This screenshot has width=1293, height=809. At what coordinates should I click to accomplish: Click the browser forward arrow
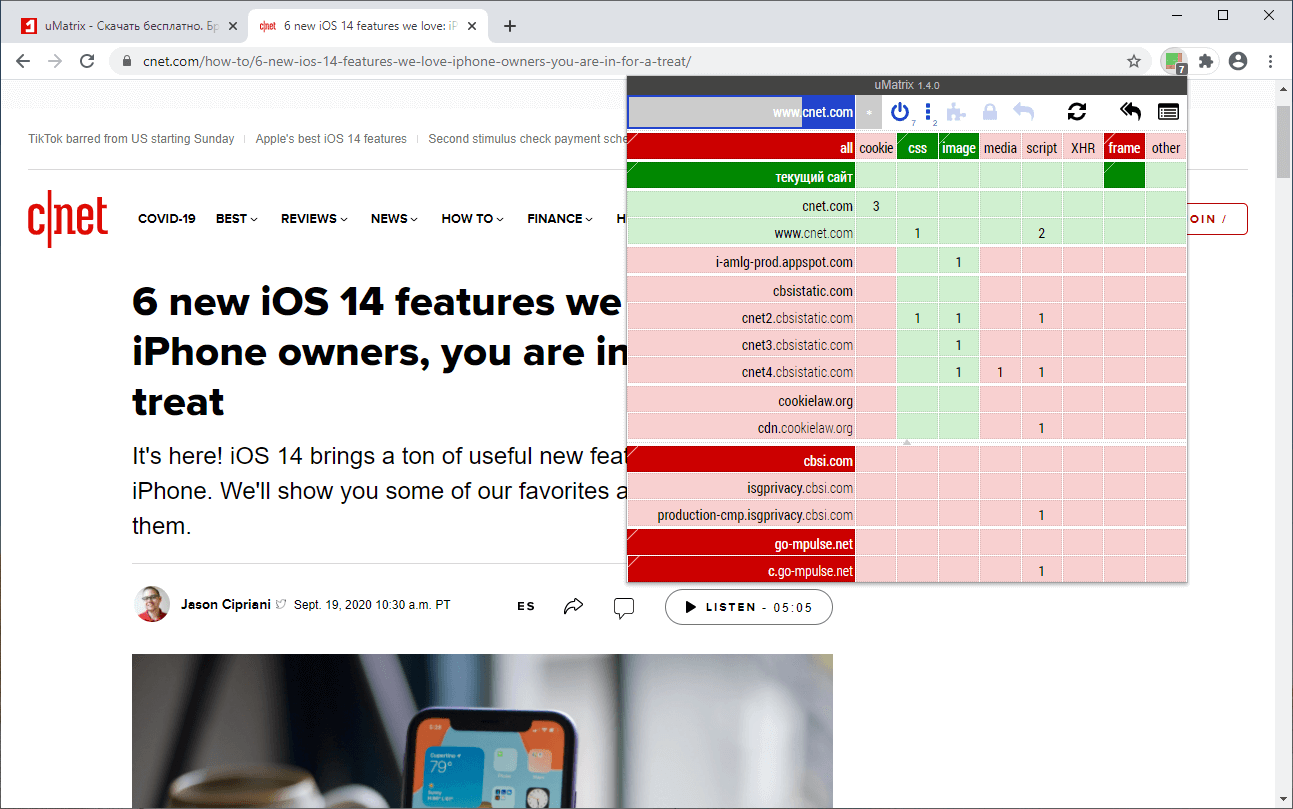tap(55, 61)
